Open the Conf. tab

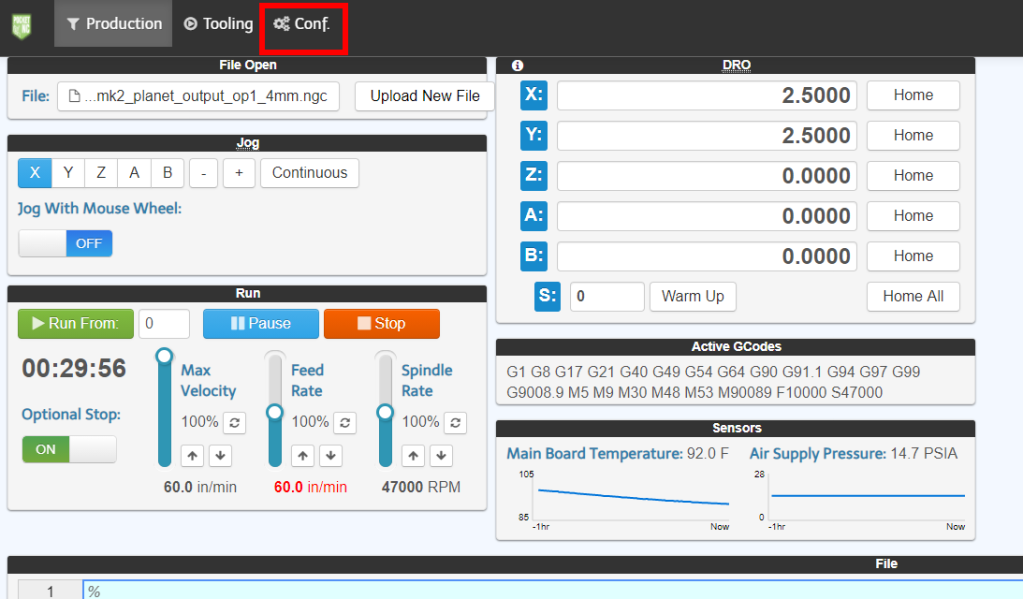[302, 24]
